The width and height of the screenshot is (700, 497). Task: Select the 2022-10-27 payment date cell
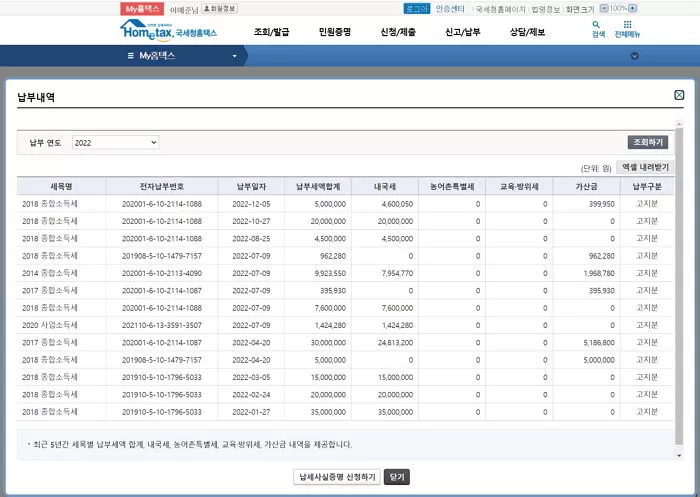pyautogui.click(x=251, y=221)
